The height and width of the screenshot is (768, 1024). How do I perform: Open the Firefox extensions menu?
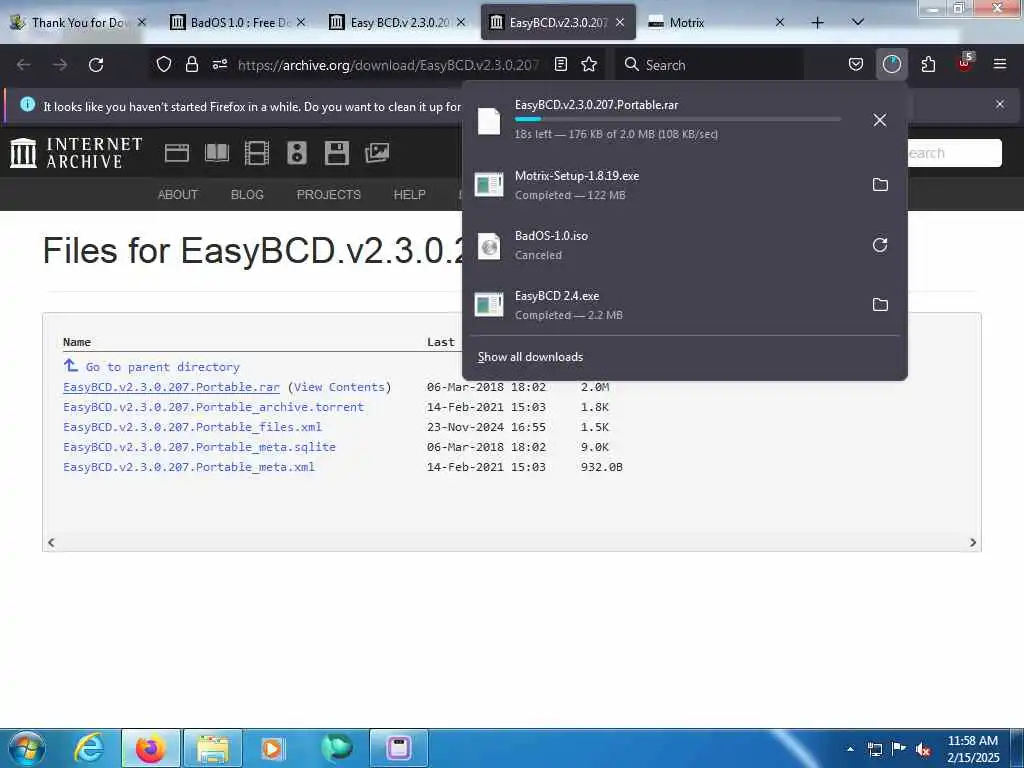[x=928, y=64]
